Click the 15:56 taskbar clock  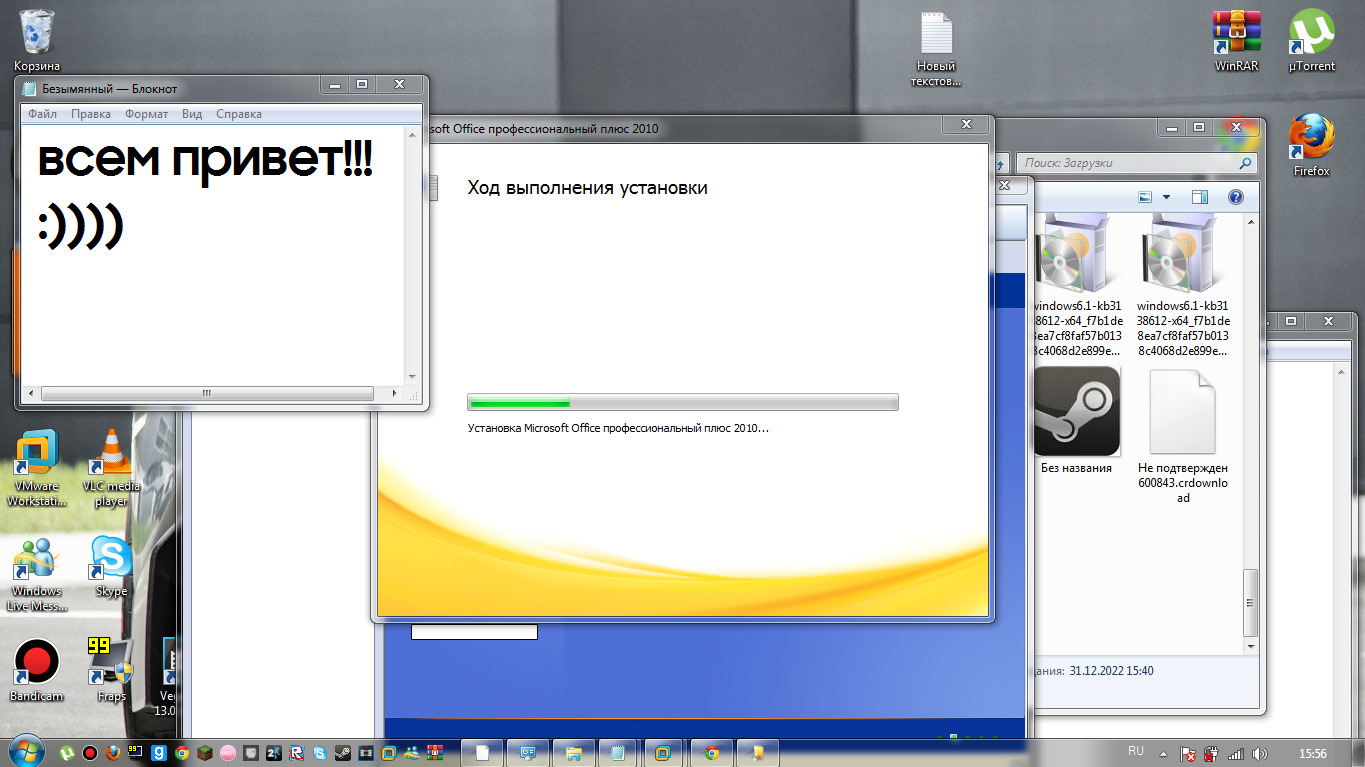point(1312,753)
